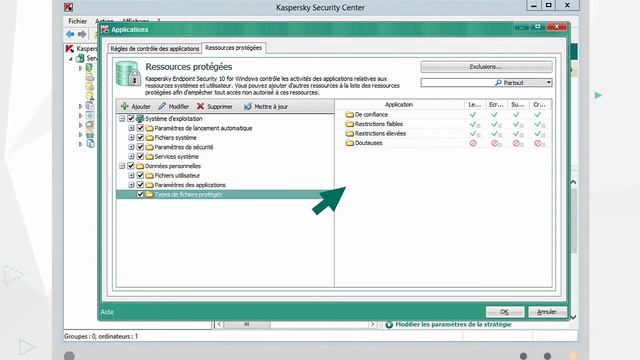Click in the resource search field
640x360 pixels.
pyautogui.click(x=457, y=82)
